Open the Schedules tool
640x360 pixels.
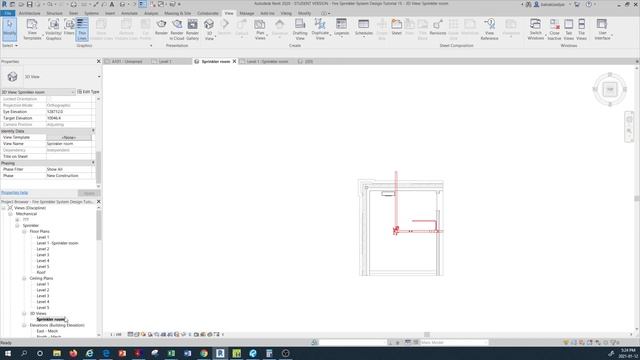(x=363, y=27)
